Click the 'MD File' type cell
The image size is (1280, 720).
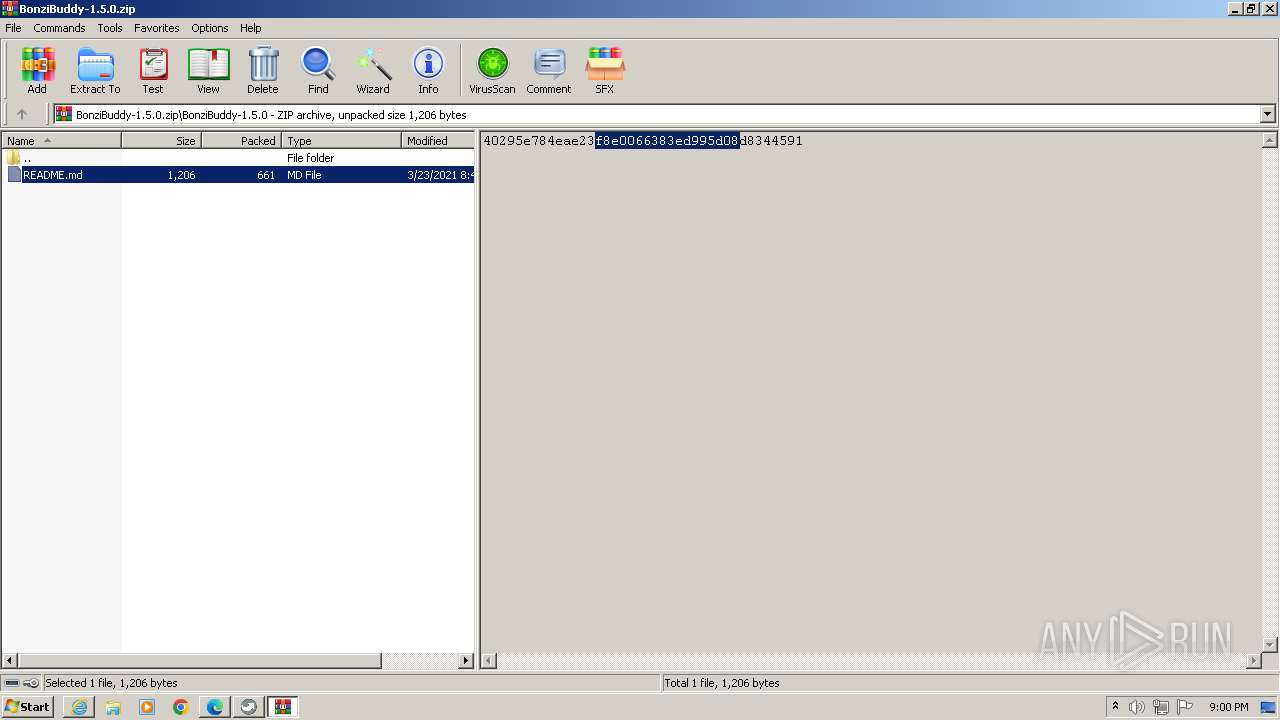(304, 175)
